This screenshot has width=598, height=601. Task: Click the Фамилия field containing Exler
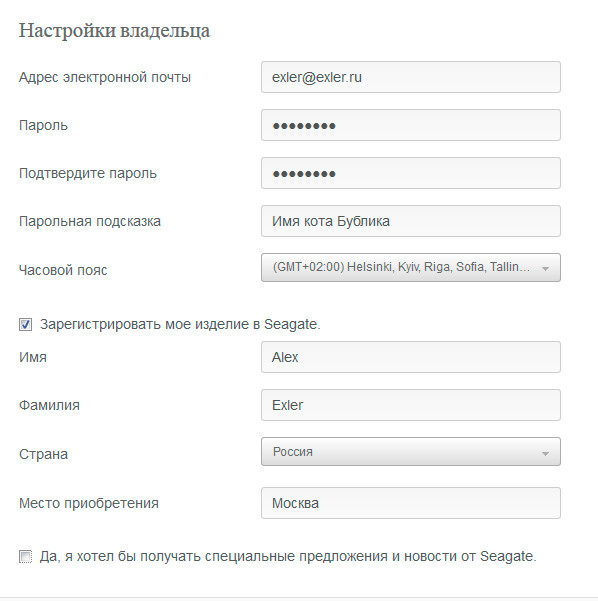coord(411,405)
